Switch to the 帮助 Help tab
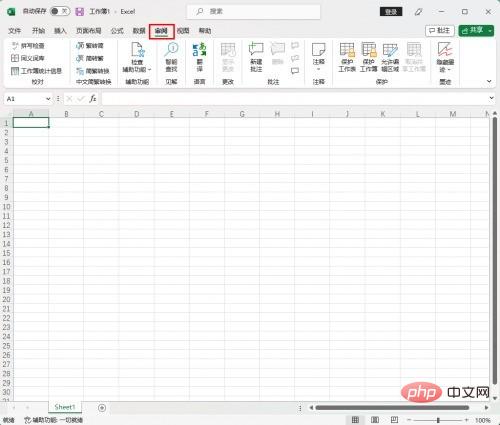This screenshot has height=425, width=500. (x=205, y=31)
